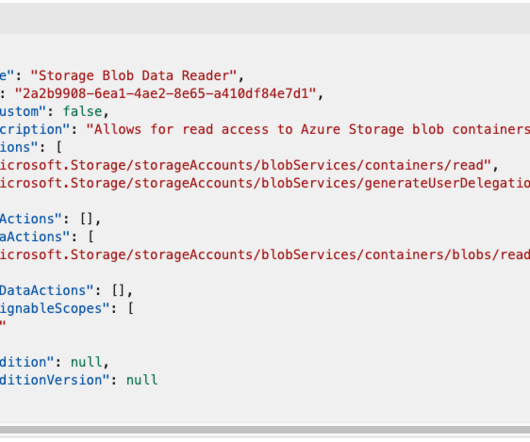Click the containers/blobs/read data action line
Image resolution: width=530 pixels, height=442 pixels.
tap(265, 254)
